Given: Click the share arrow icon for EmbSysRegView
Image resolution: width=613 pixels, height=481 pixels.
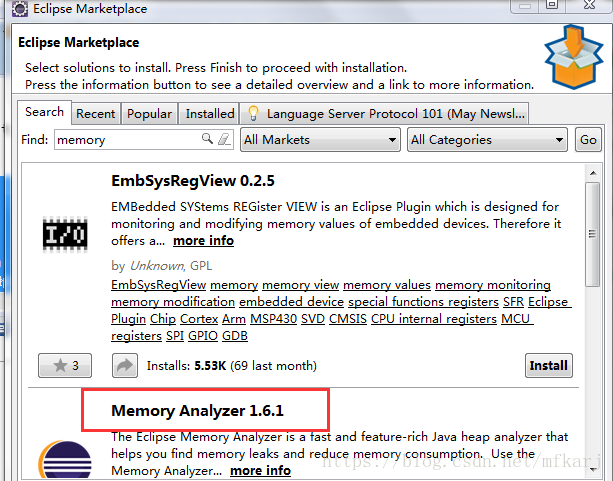Looking at the screenshot, I should 125,365.
